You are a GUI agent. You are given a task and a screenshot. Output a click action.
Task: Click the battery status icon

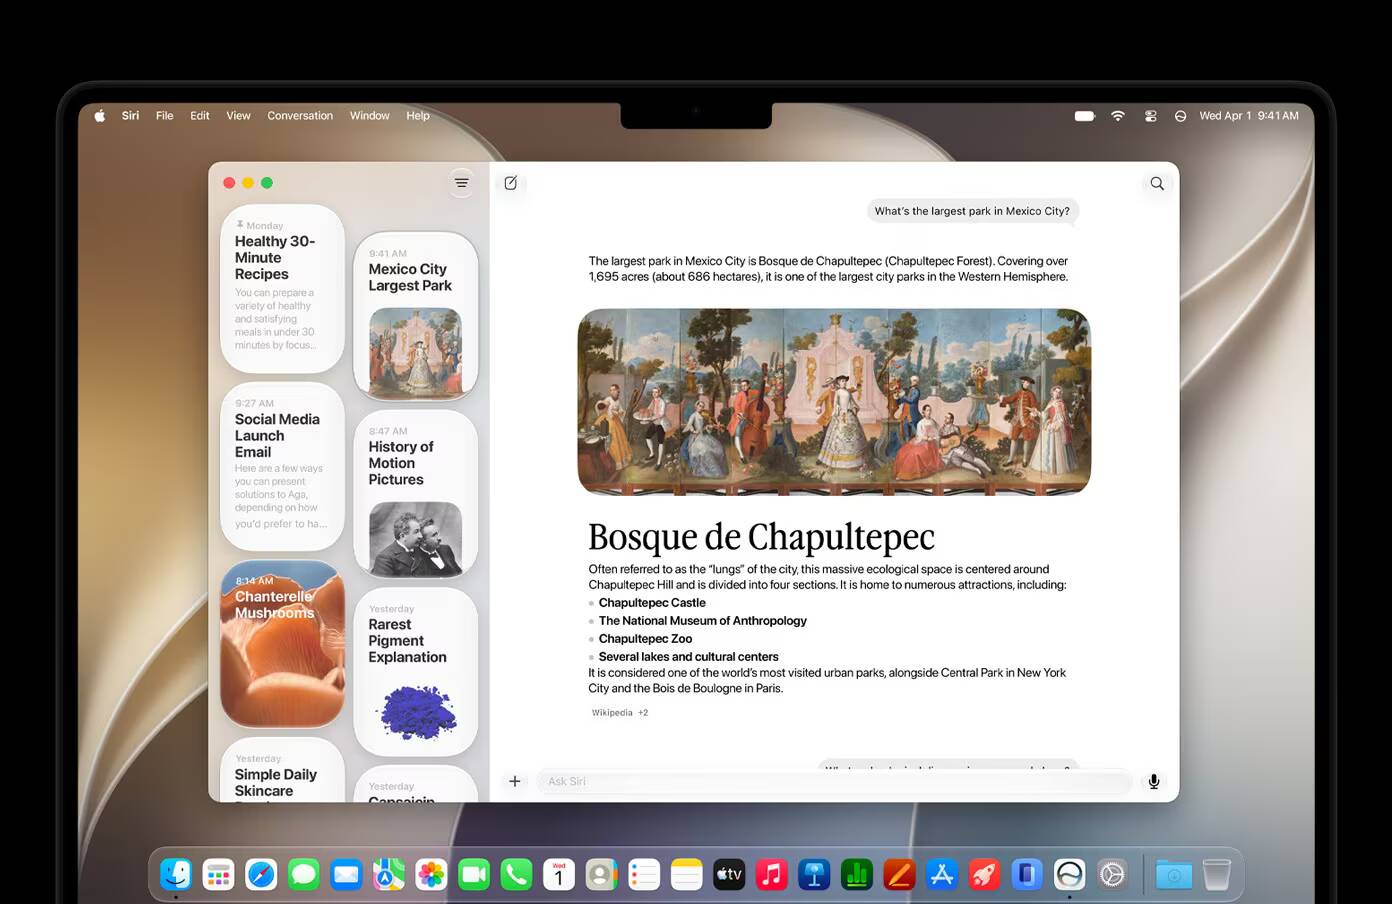point(1085,116)
